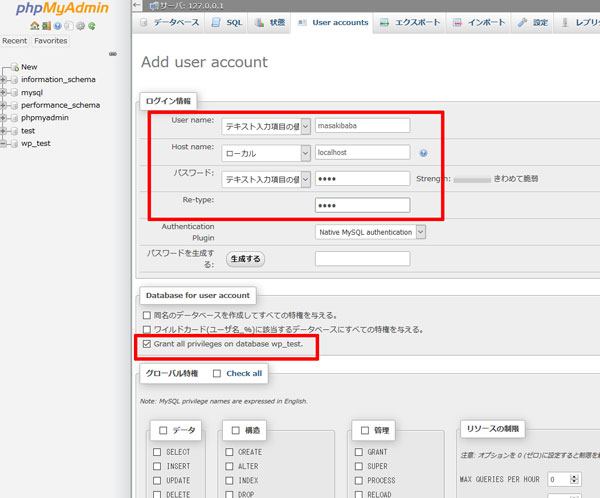Viewport: 600px width, 498px height.
Task: Click the information_schema database icon
Action: tap(15, 80)
